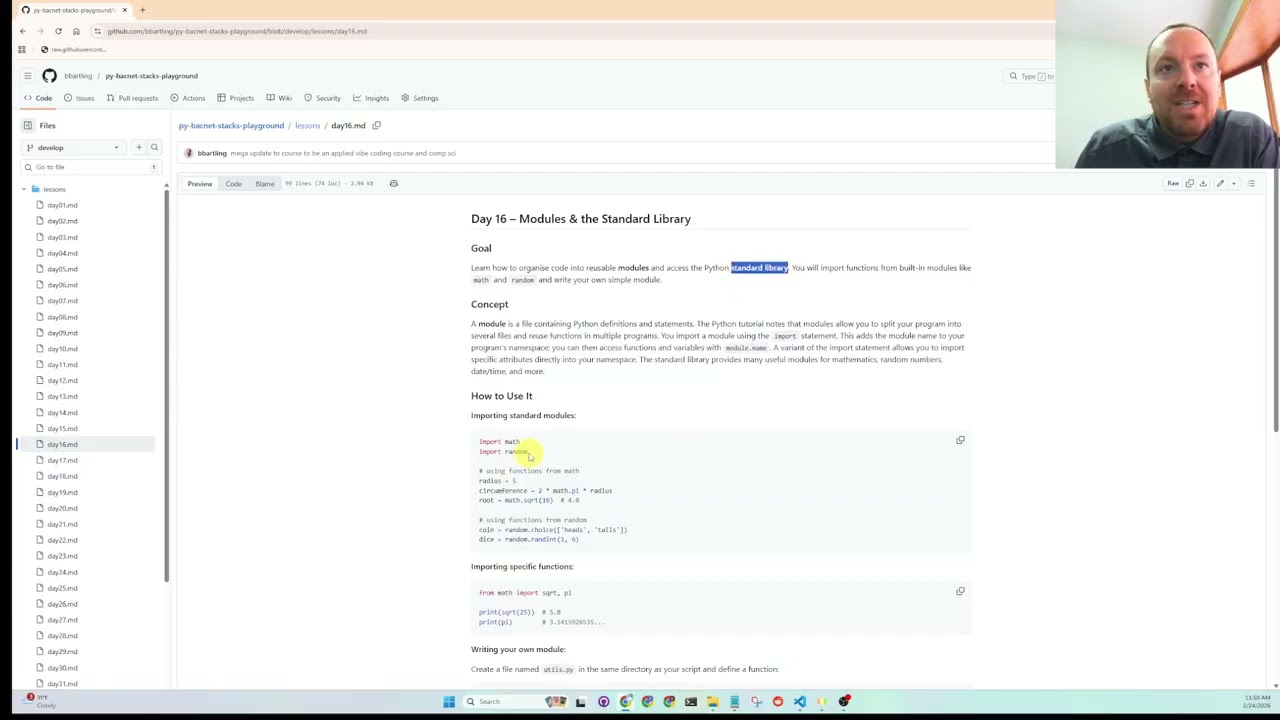Viewport: 1280px width, 720px height.
Task: Switch file view to Preview
Action: click(200, 183)
